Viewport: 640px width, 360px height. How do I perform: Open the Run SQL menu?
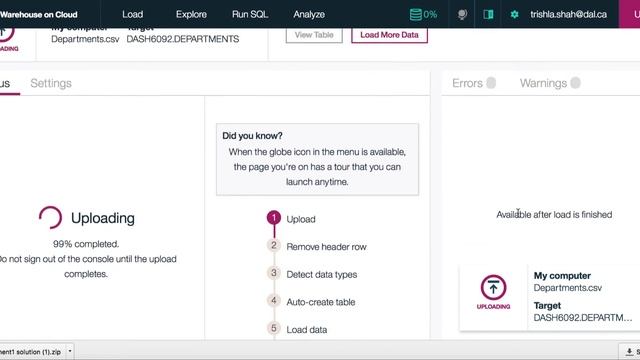pyautogui.click(x=250, y=14)
